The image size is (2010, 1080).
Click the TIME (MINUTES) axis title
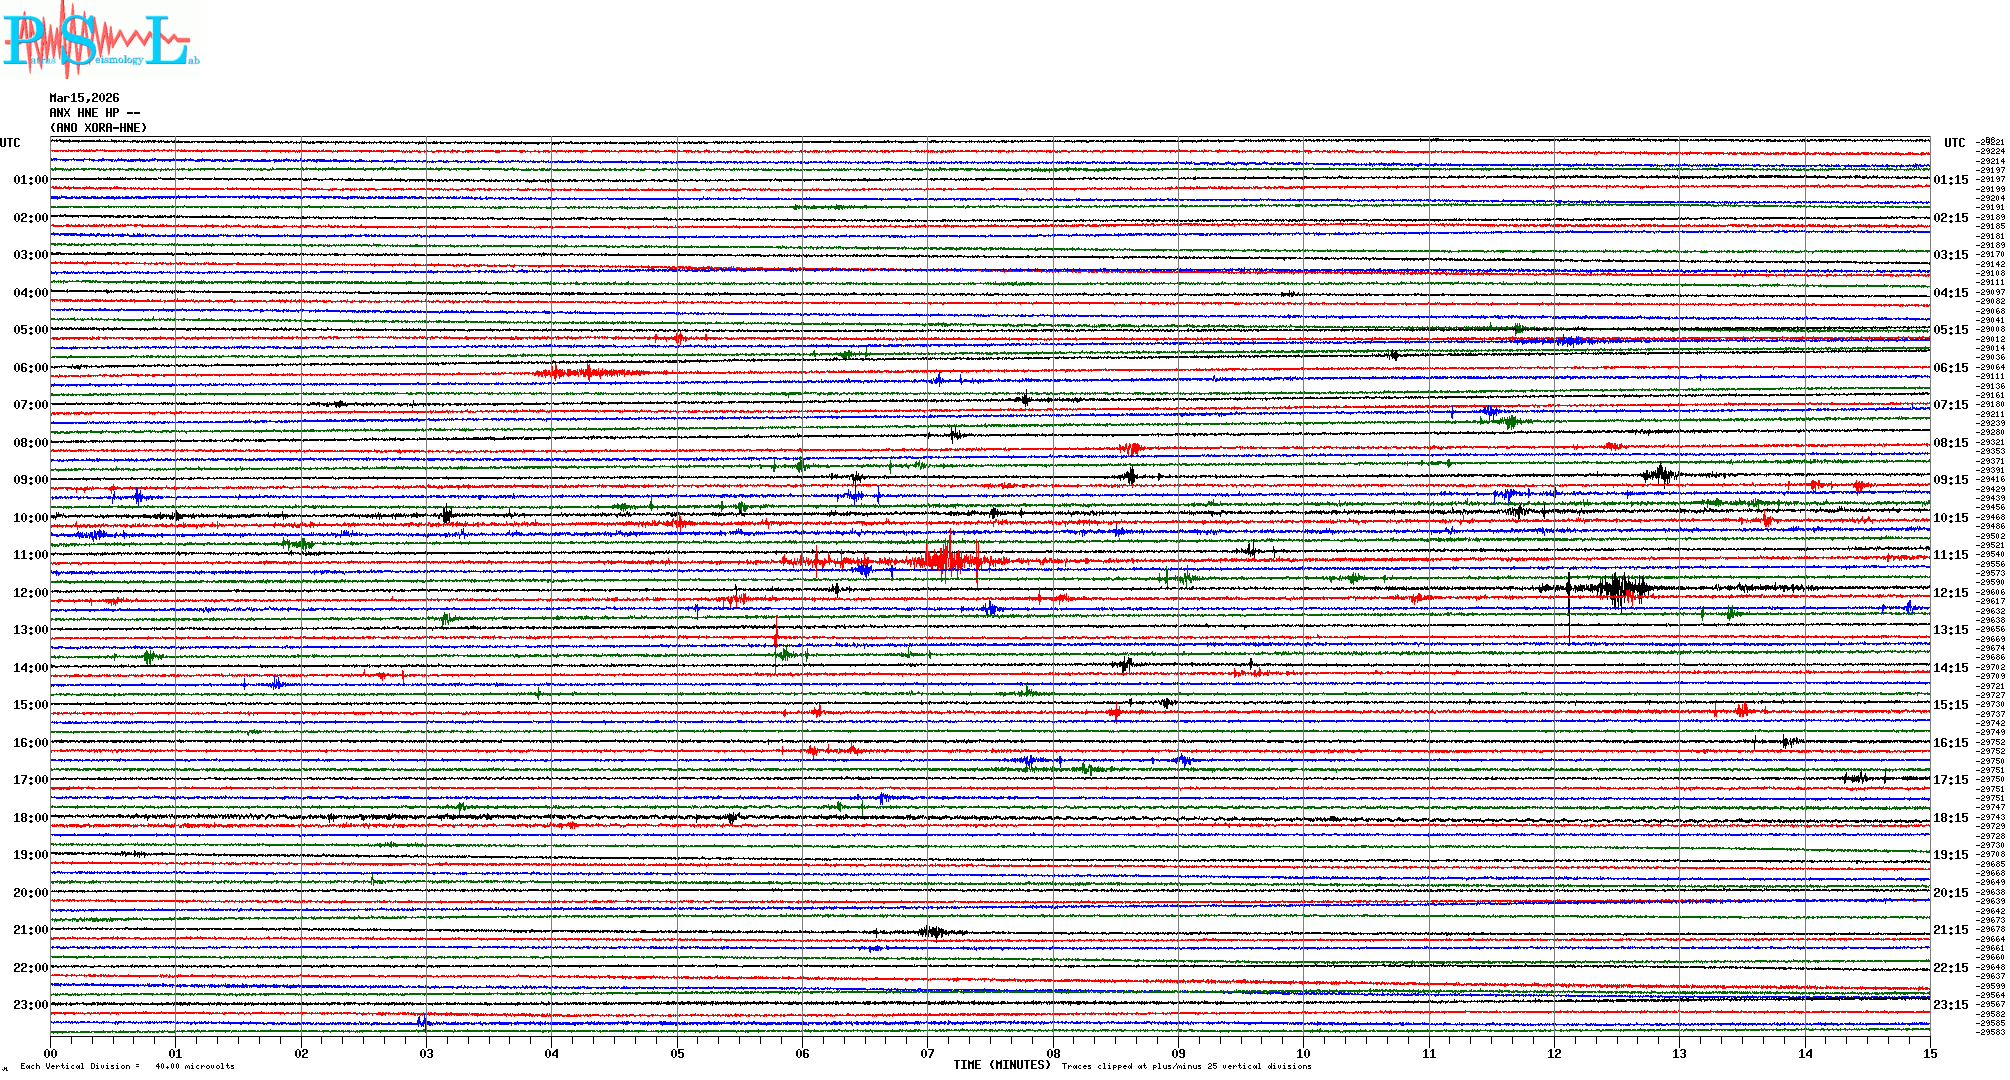coord(1002,1065)
